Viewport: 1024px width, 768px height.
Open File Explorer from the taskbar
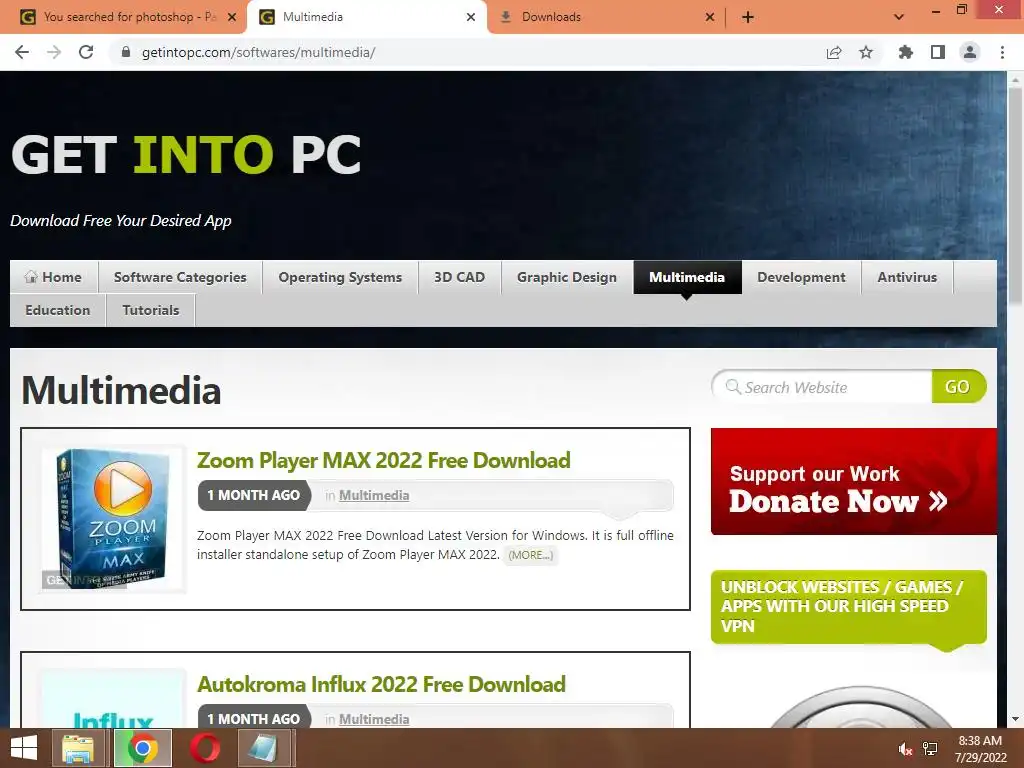(x=78, y=748)
